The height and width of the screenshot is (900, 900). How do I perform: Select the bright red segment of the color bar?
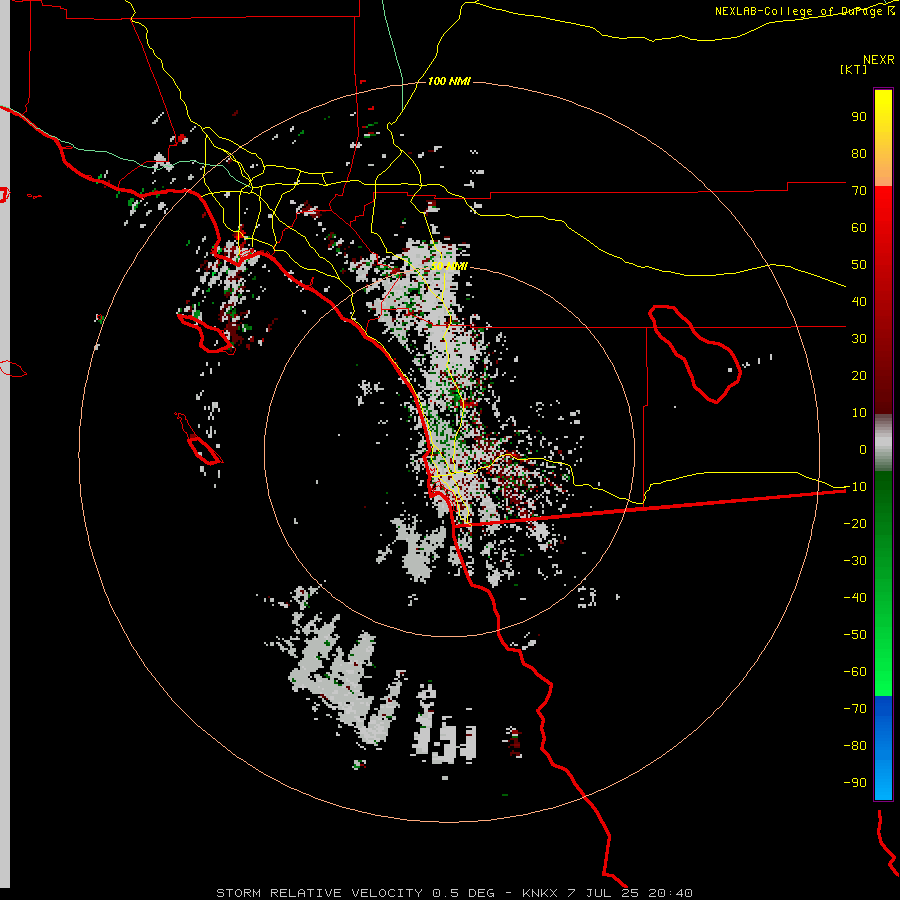point(883,298)
